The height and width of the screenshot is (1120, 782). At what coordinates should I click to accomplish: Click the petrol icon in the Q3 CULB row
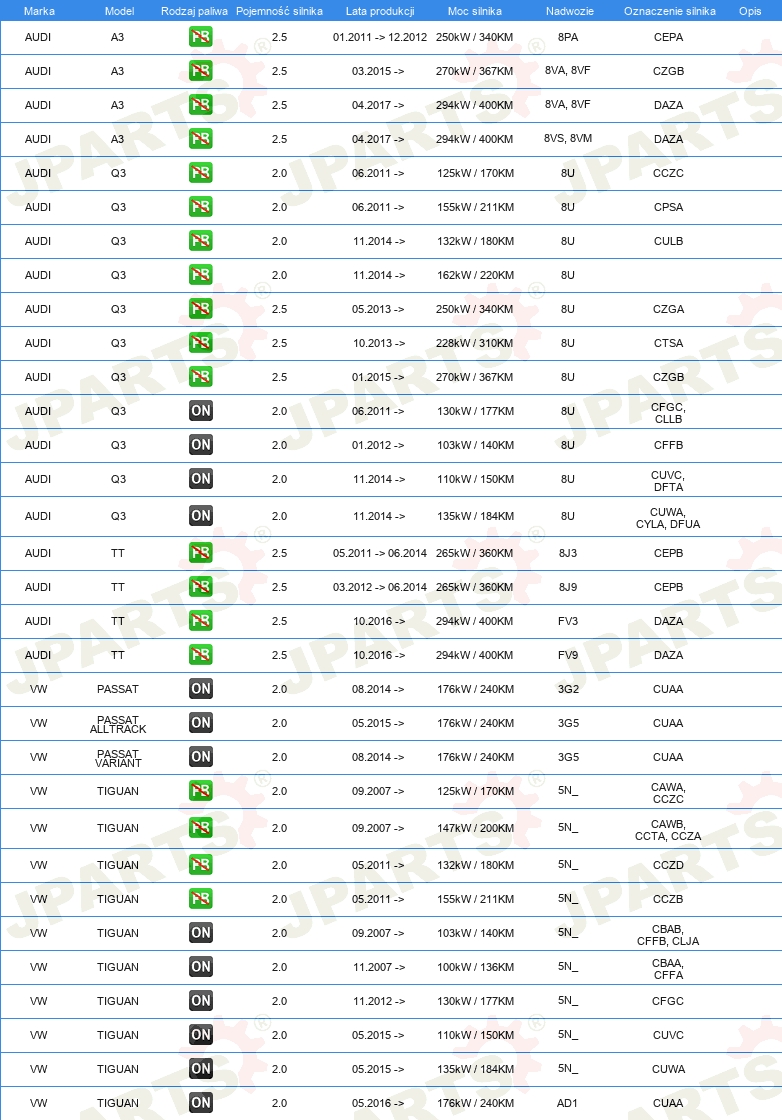click(201, 241)
